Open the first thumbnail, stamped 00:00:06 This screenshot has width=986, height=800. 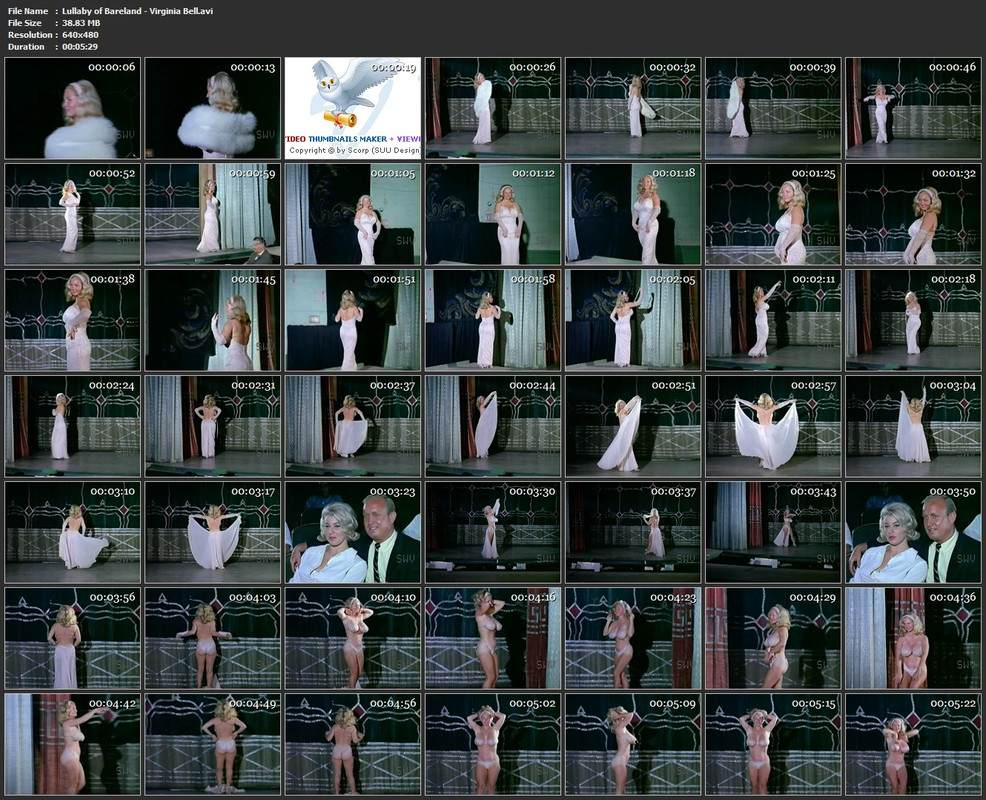click(x=72, y=108)
